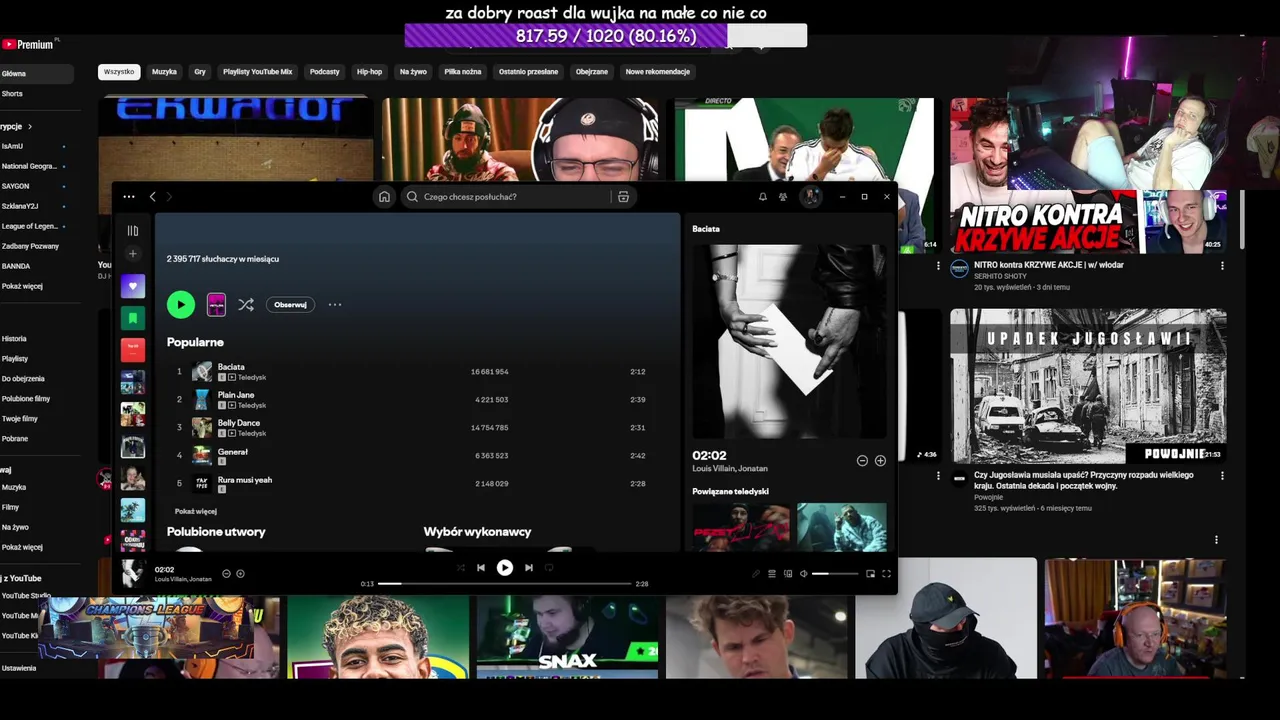Open Shorts in the YouTube sidebar
This screenshot has height=720, width=1280.
pos(12,94)
